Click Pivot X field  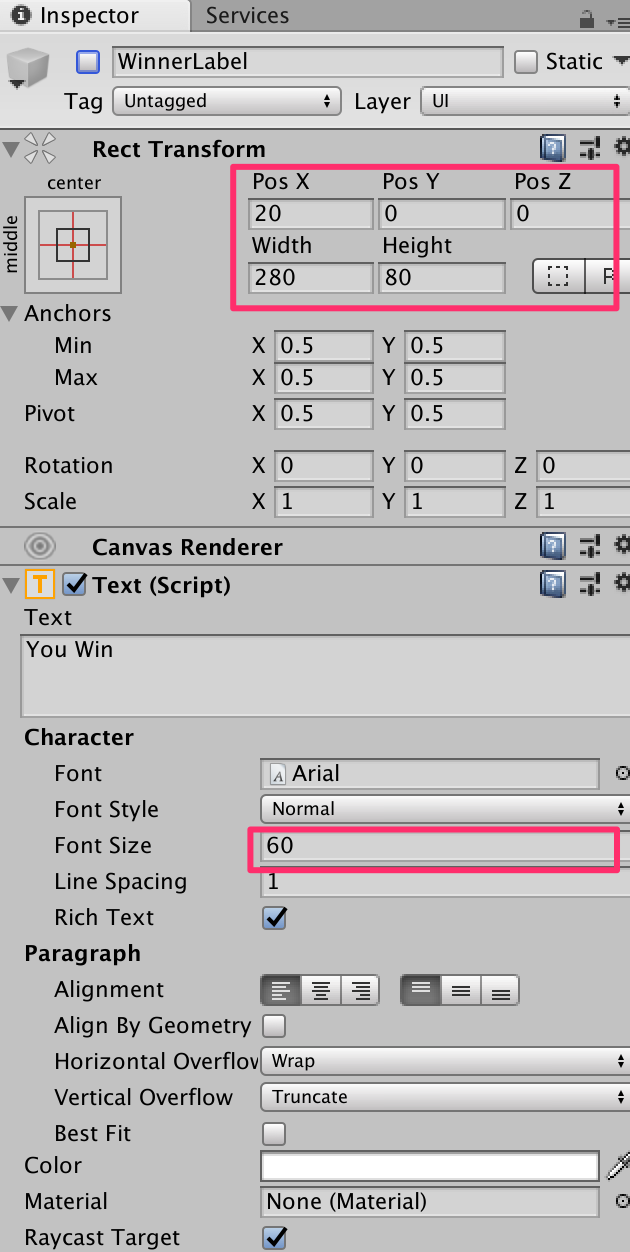point(324,414)
